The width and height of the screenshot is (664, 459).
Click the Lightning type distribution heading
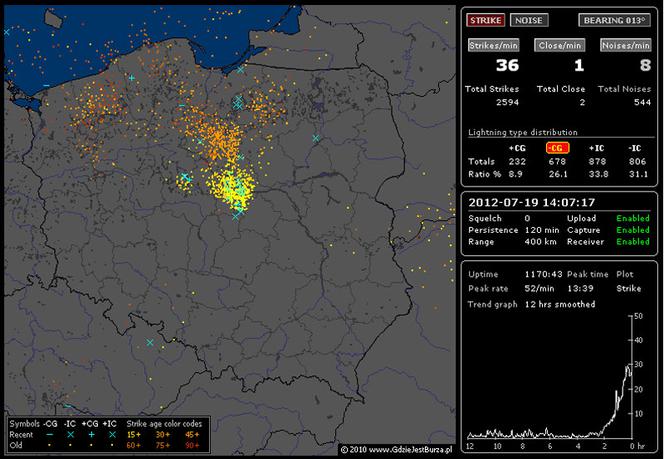click(523, 132)
